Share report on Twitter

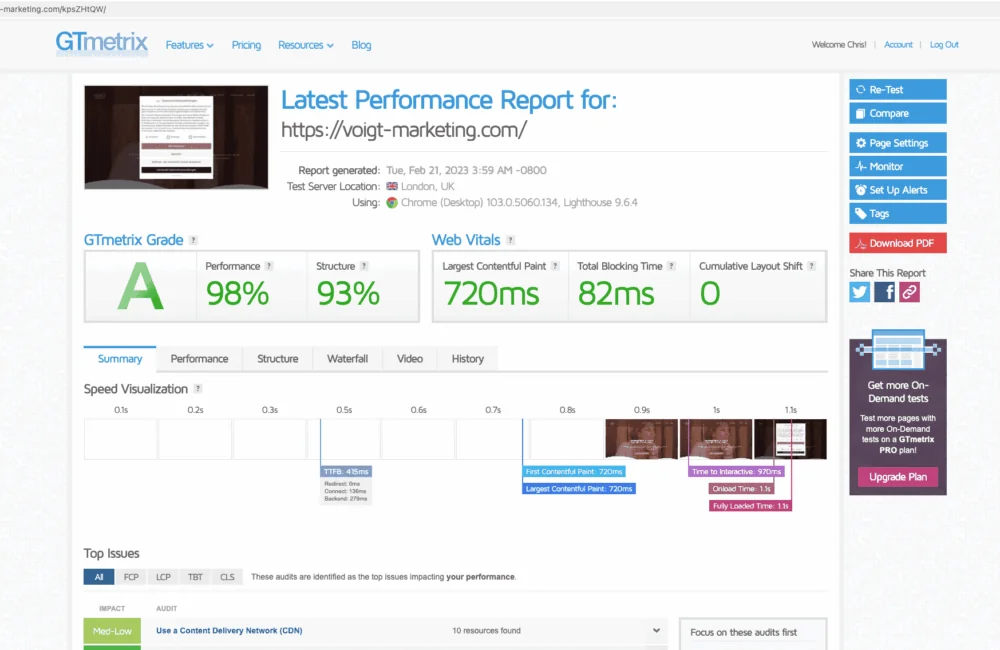tap(860, 292)
